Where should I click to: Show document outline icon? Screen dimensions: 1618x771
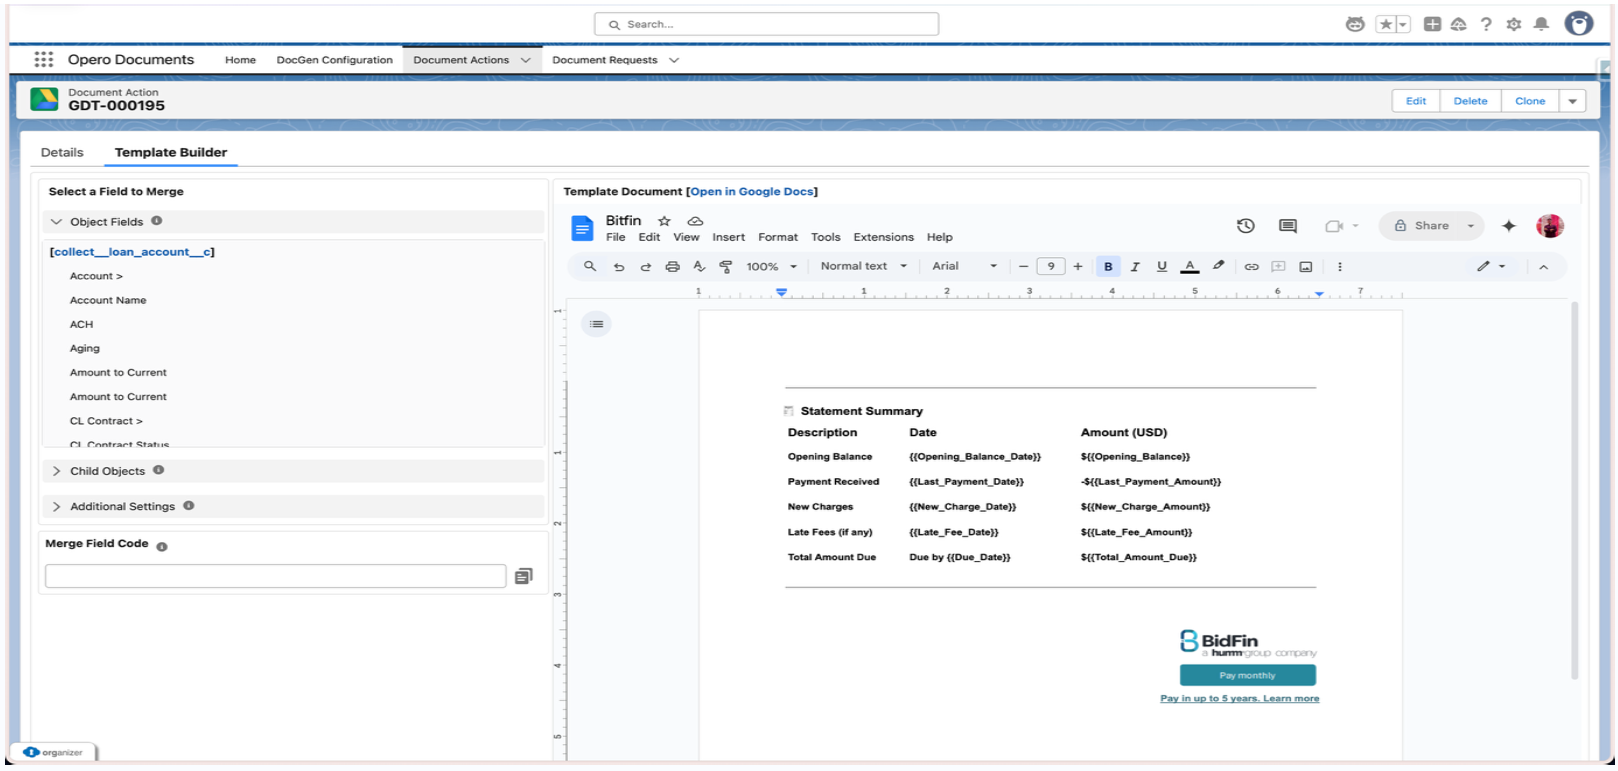pos(596,324)
